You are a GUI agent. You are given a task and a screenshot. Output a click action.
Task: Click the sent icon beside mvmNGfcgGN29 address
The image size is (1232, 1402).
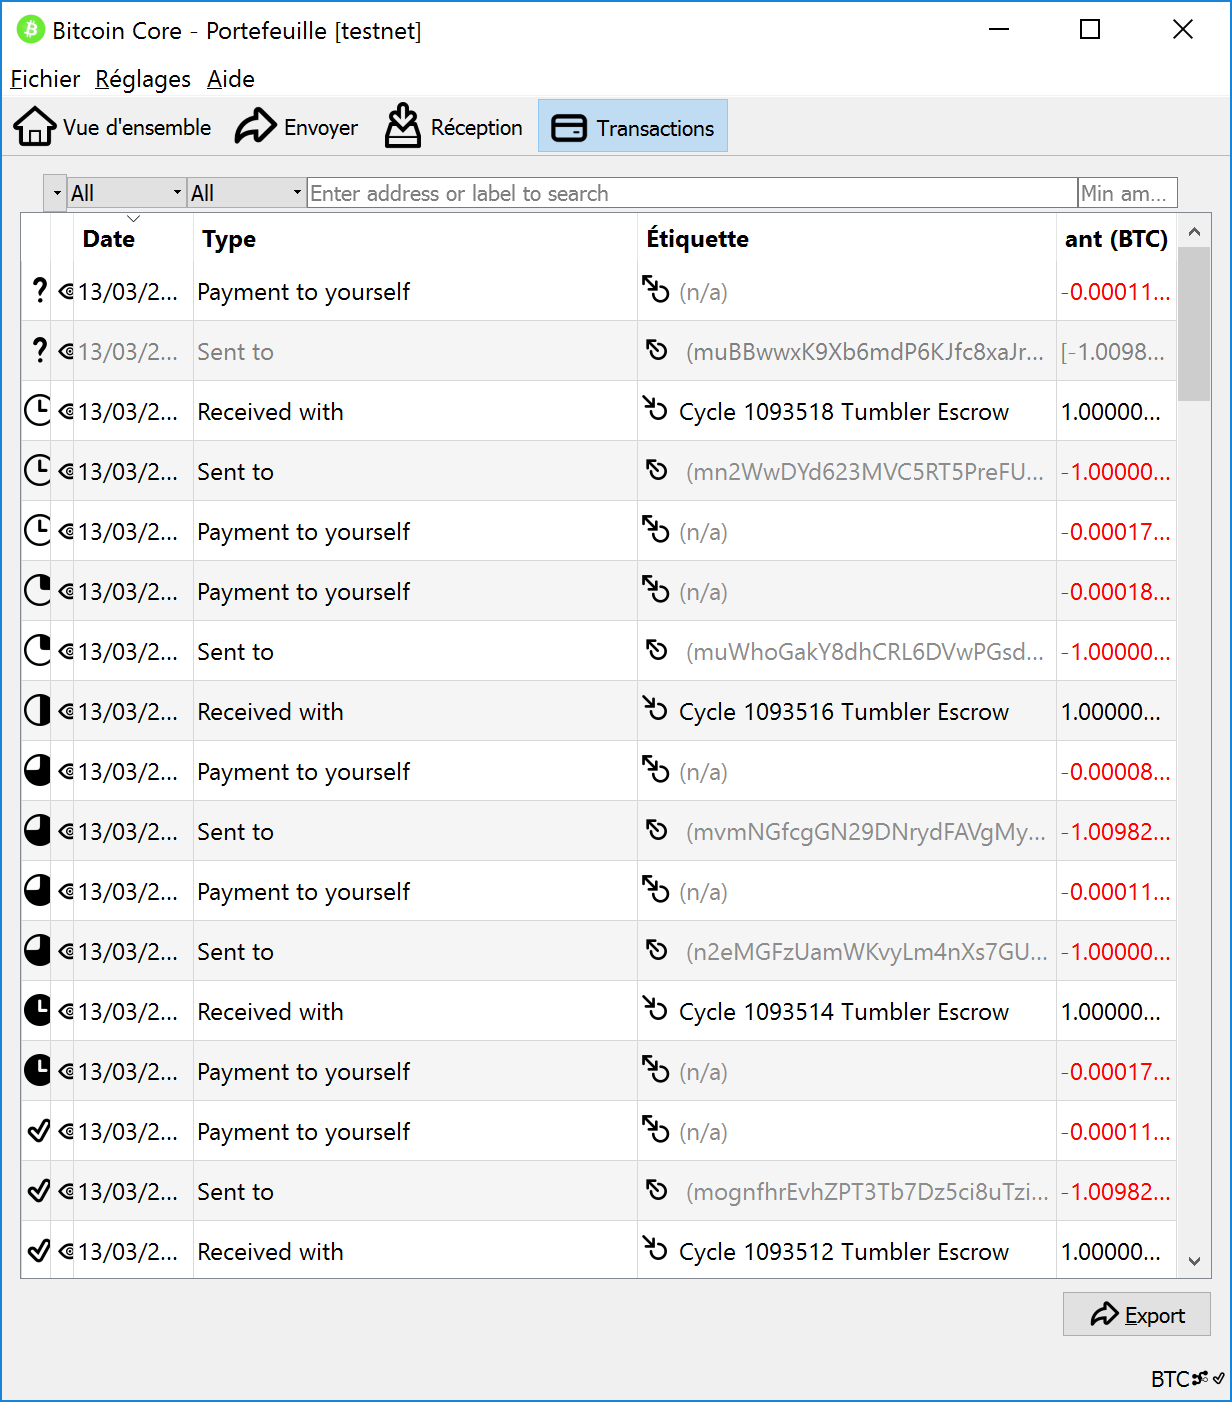point(656,830)
